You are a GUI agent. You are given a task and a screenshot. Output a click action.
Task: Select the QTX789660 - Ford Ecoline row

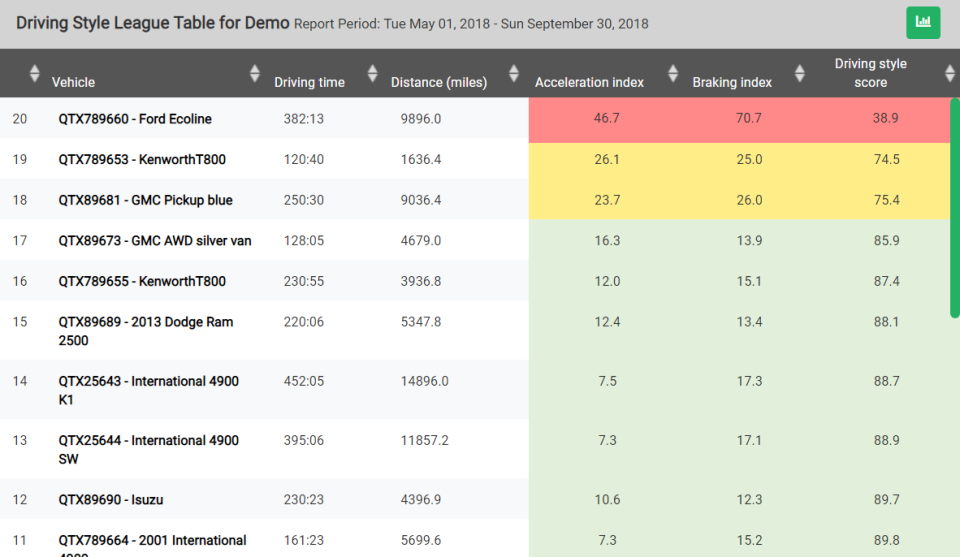[x=135, y=119]
